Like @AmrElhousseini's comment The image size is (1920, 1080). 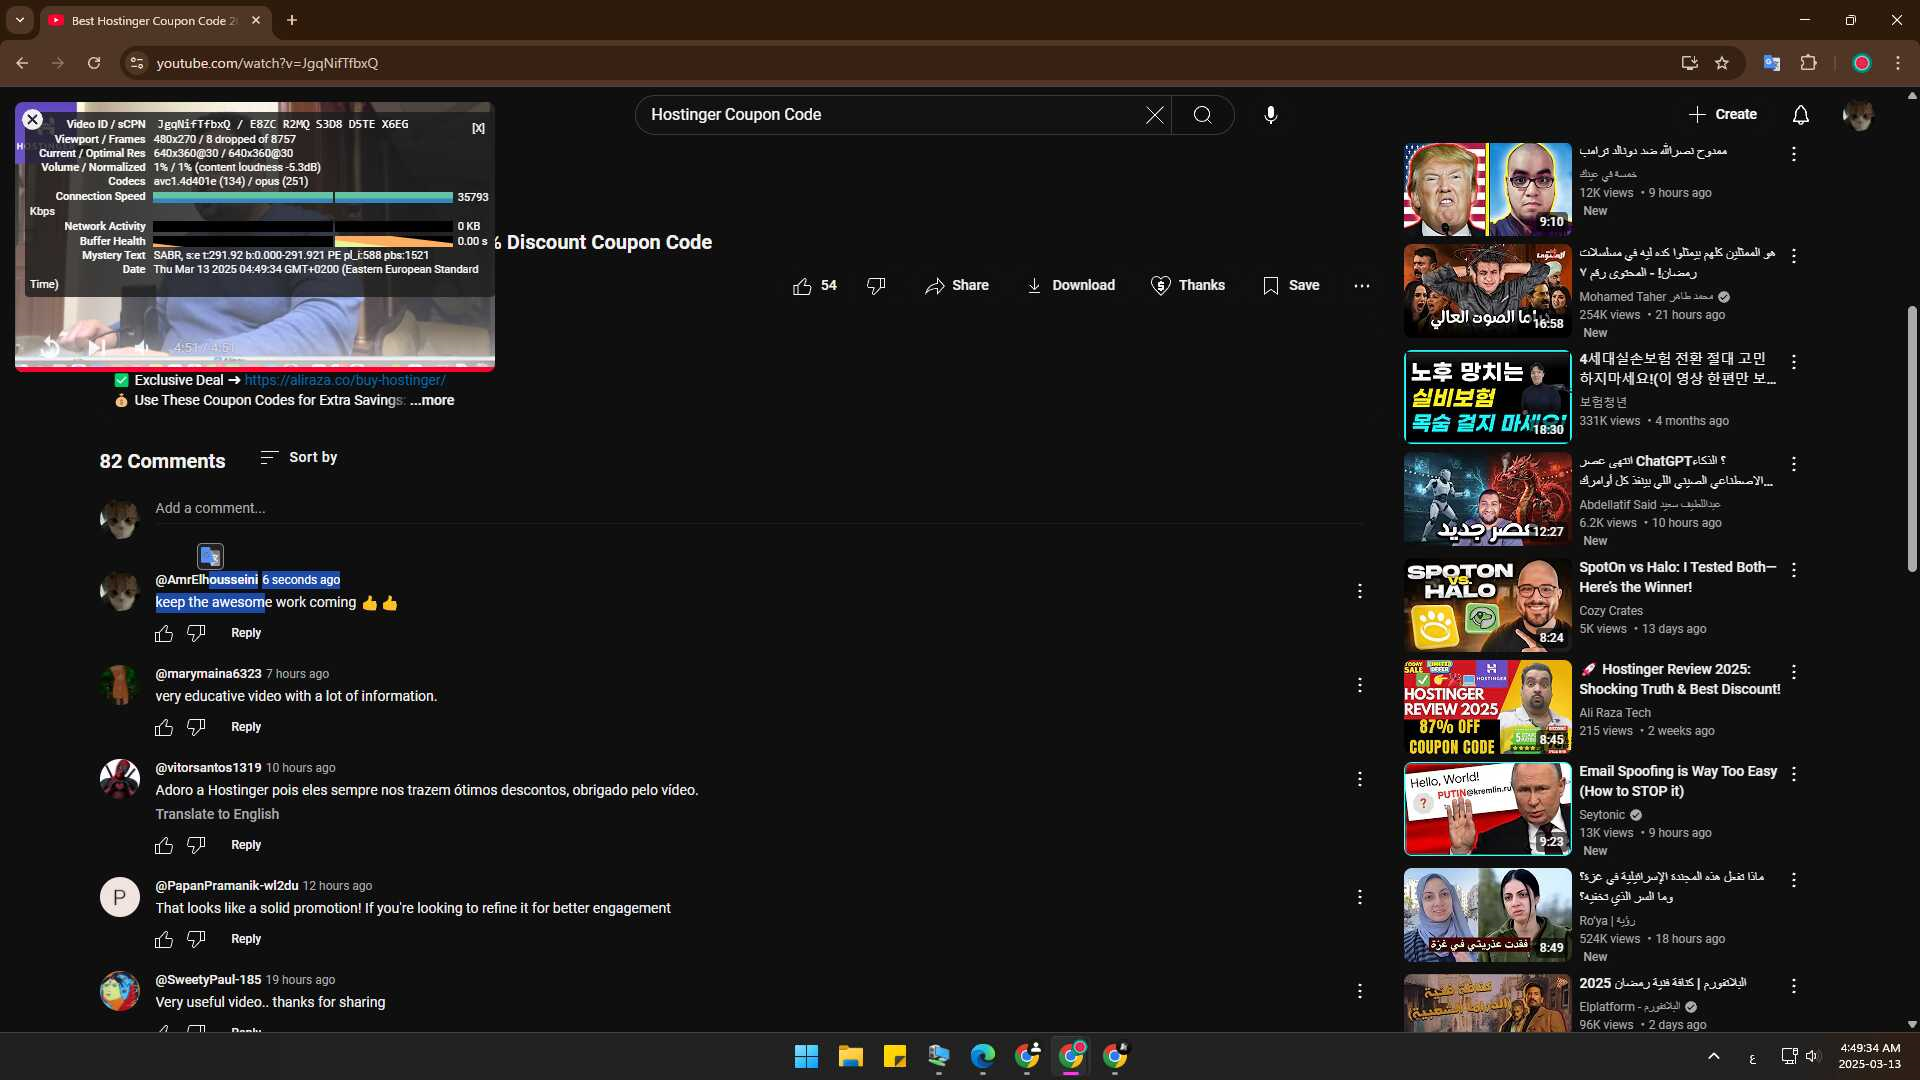tap(164, 633)
